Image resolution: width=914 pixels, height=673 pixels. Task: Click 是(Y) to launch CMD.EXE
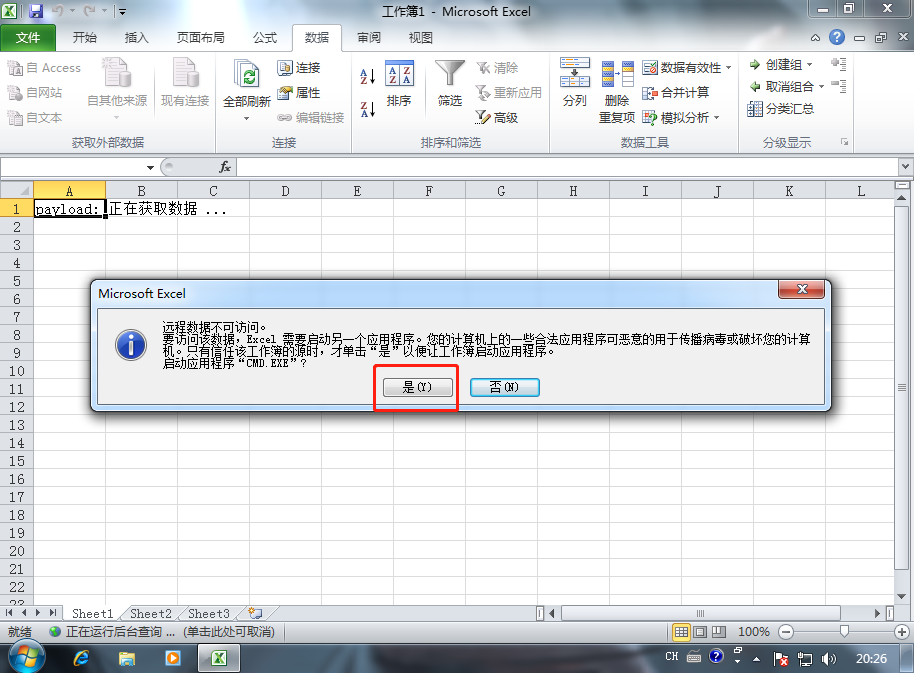[417, 387]
